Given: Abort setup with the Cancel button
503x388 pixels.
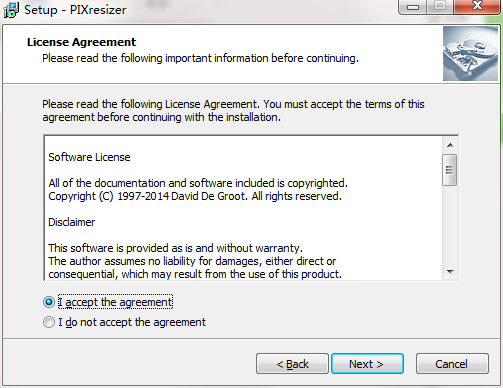Looking at the screenshot, I should 452,364.
